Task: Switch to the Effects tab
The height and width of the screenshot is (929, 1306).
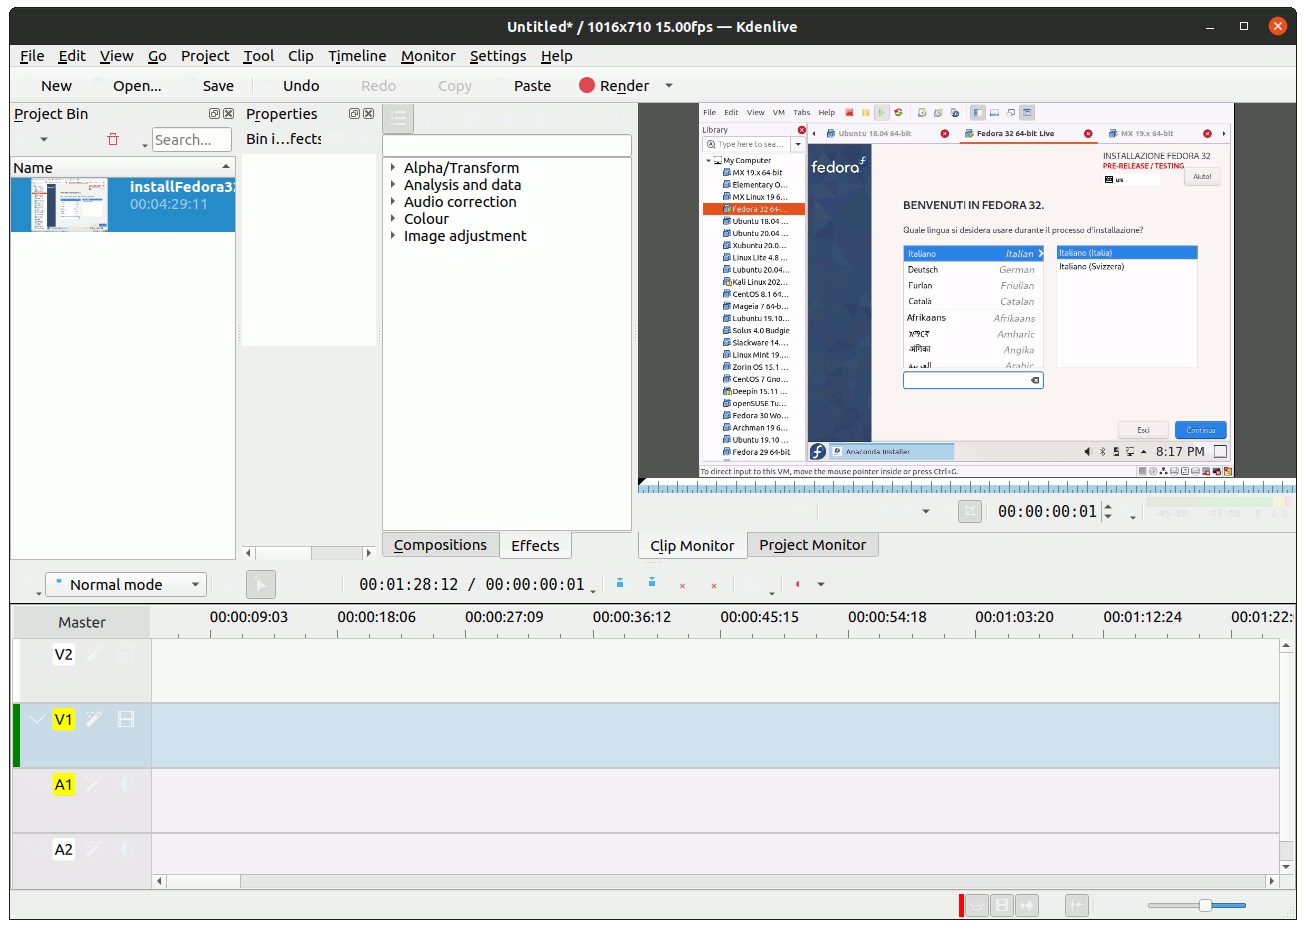Action: tap(535, 545)
